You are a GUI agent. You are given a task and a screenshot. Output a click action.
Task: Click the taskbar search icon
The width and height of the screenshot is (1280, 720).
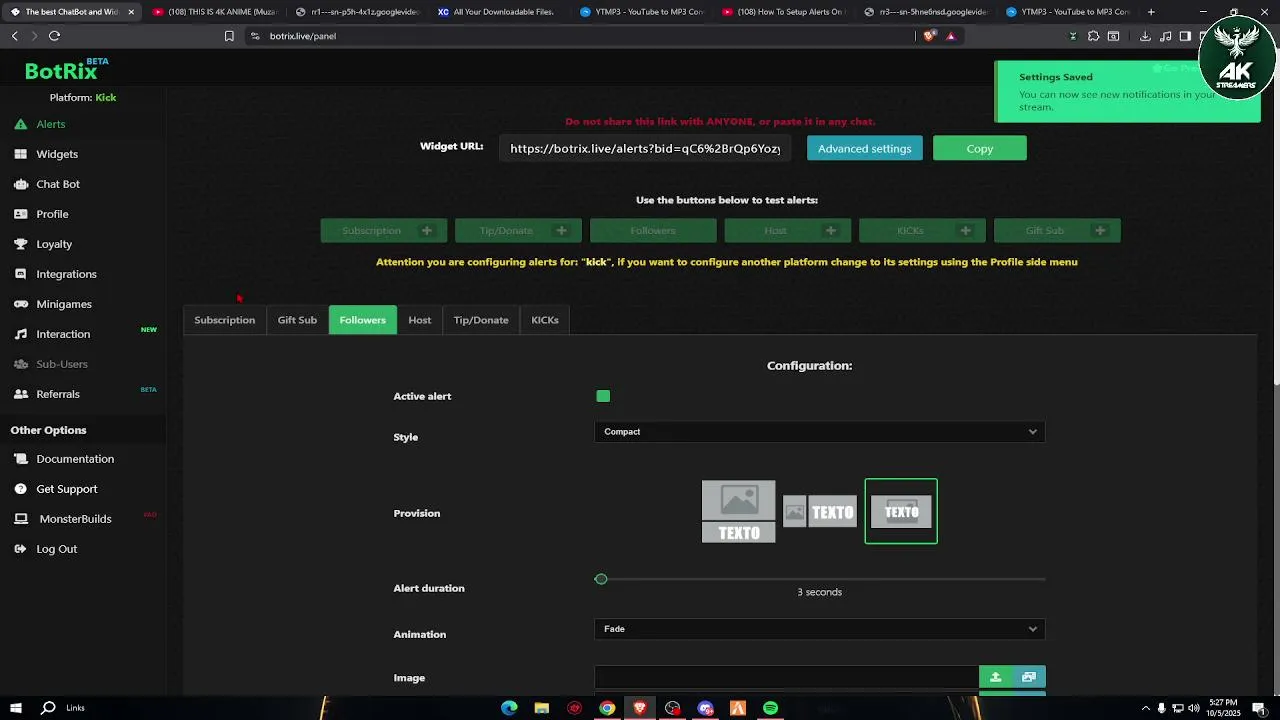pyautogui.click(x=48, y=708)
